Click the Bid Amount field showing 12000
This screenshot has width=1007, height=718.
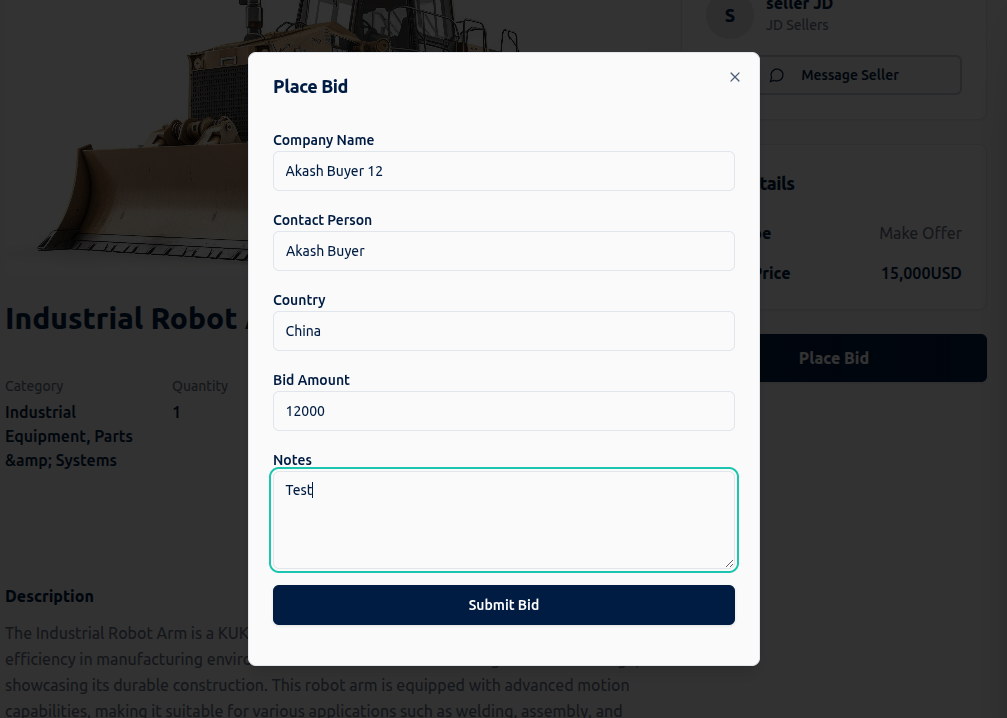[503, 411]
